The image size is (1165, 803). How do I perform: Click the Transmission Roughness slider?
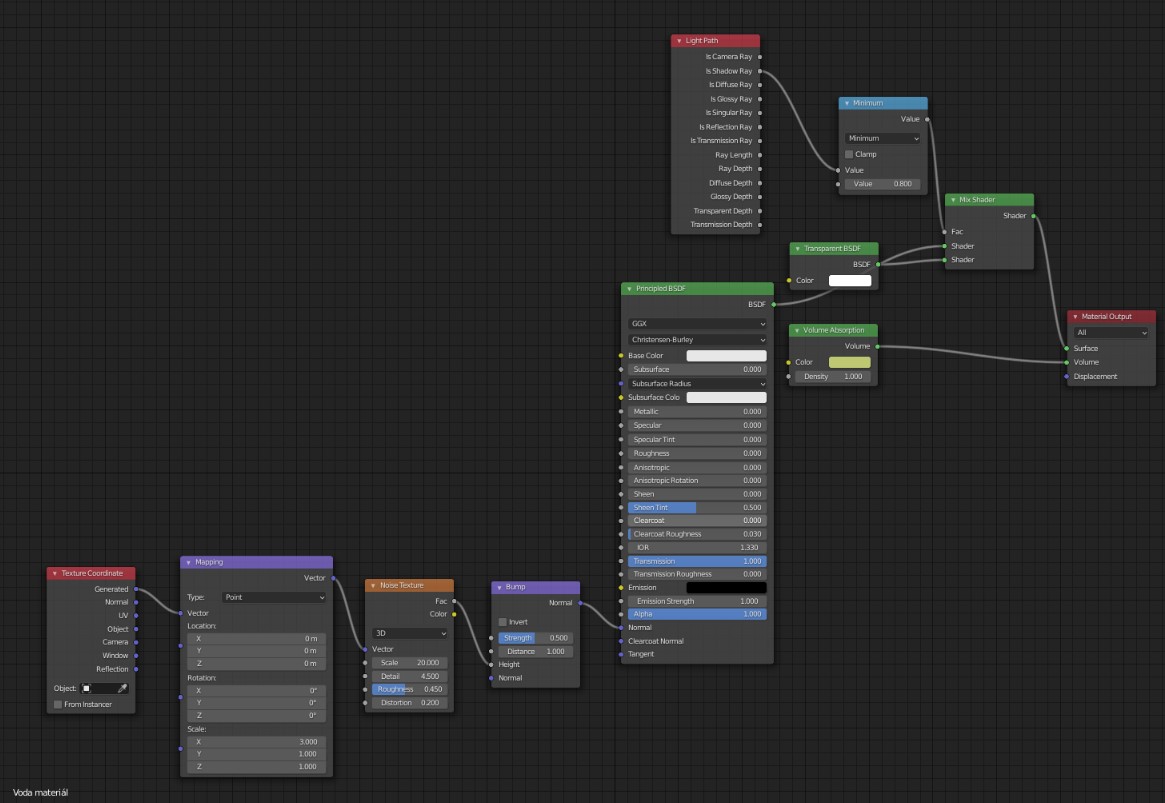[697, 574]
